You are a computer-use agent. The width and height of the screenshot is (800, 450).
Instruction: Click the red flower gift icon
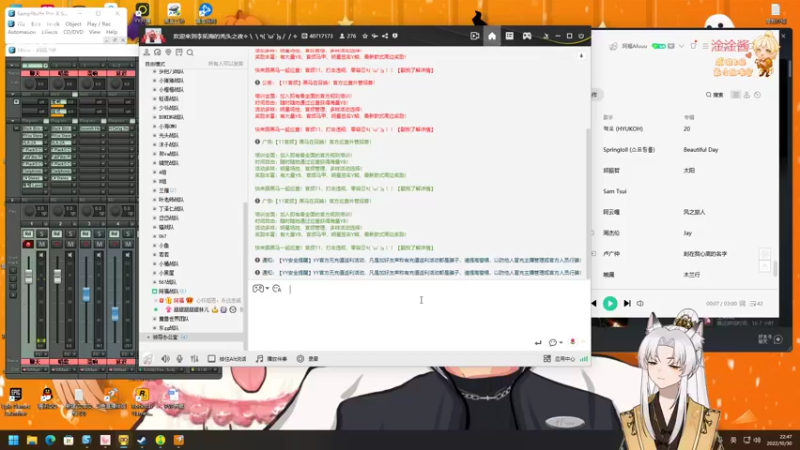pos(572,342)
